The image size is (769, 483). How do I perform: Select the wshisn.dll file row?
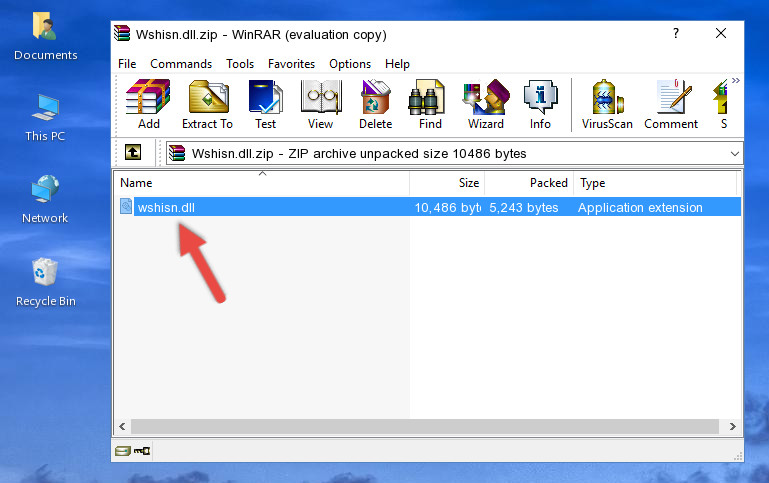point(429,207)
